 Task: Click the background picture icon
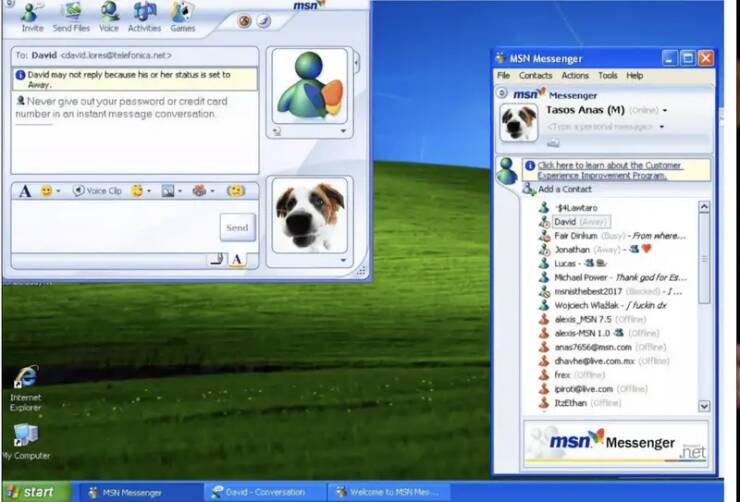click(x=168, y=191)
